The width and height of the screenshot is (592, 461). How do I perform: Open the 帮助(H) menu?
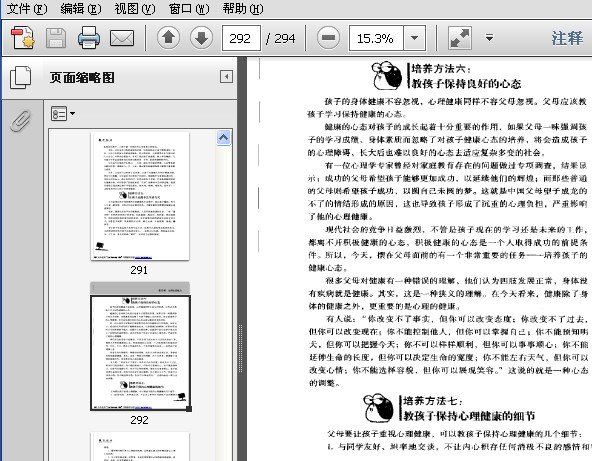coord(243,8)
